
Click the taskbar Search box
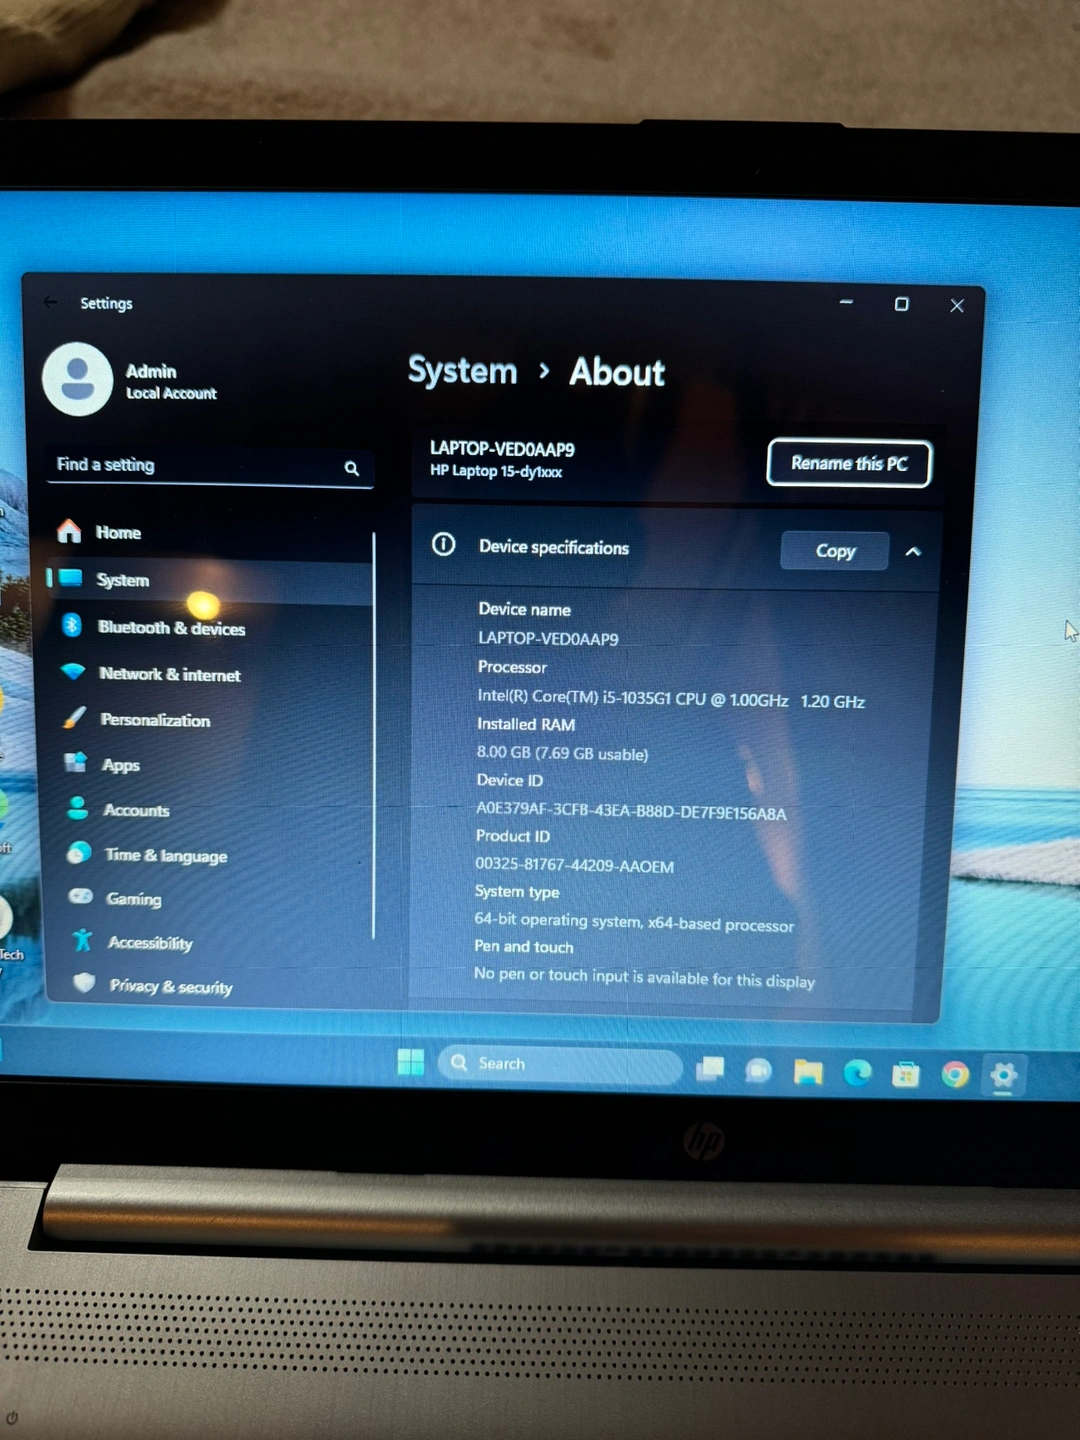560,1065
